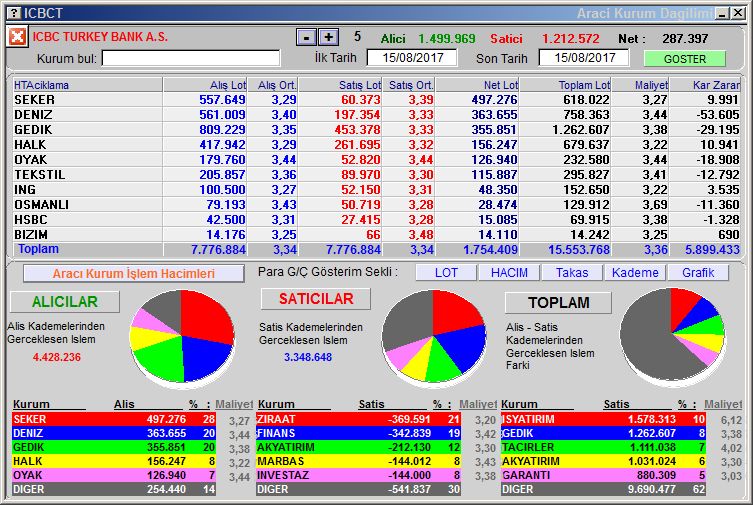This screenshot has width=753, height=505.
Task: Select the HSBC row
Action: (x=376, y=219)
